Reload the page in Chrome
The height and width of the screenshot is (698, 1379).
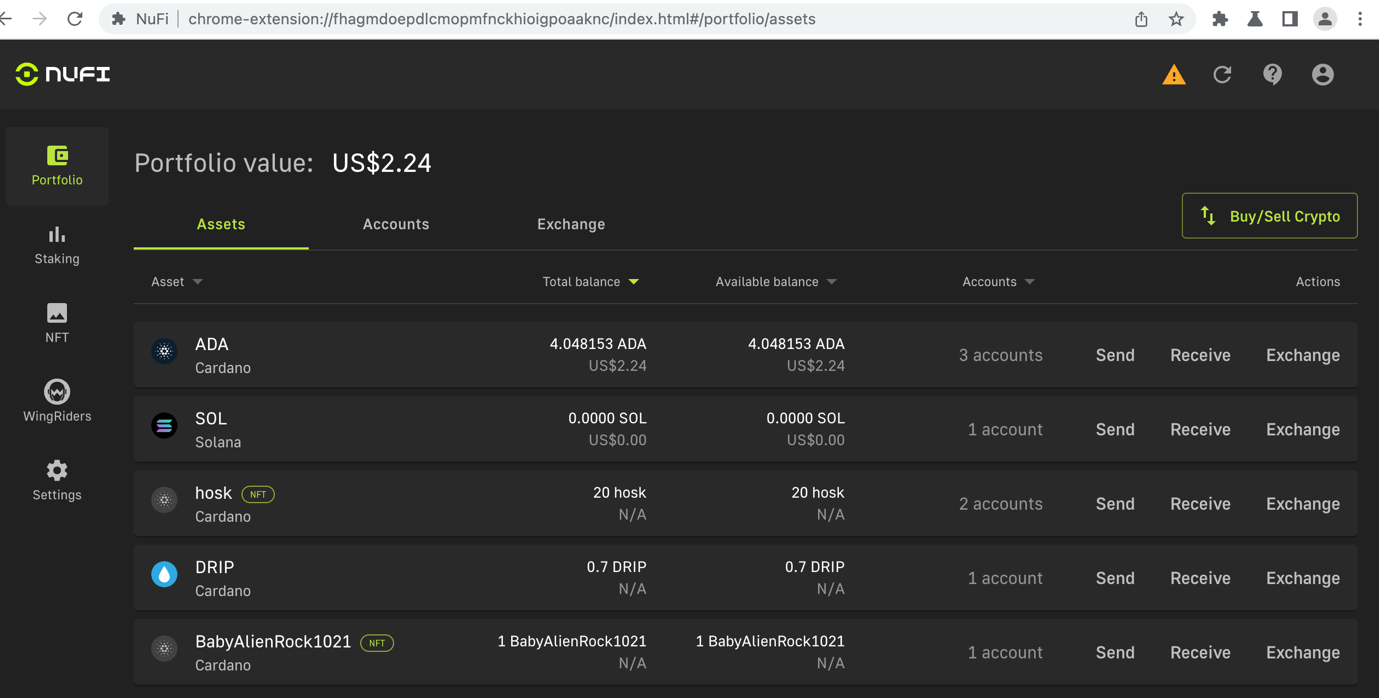[x=75, y=19]
